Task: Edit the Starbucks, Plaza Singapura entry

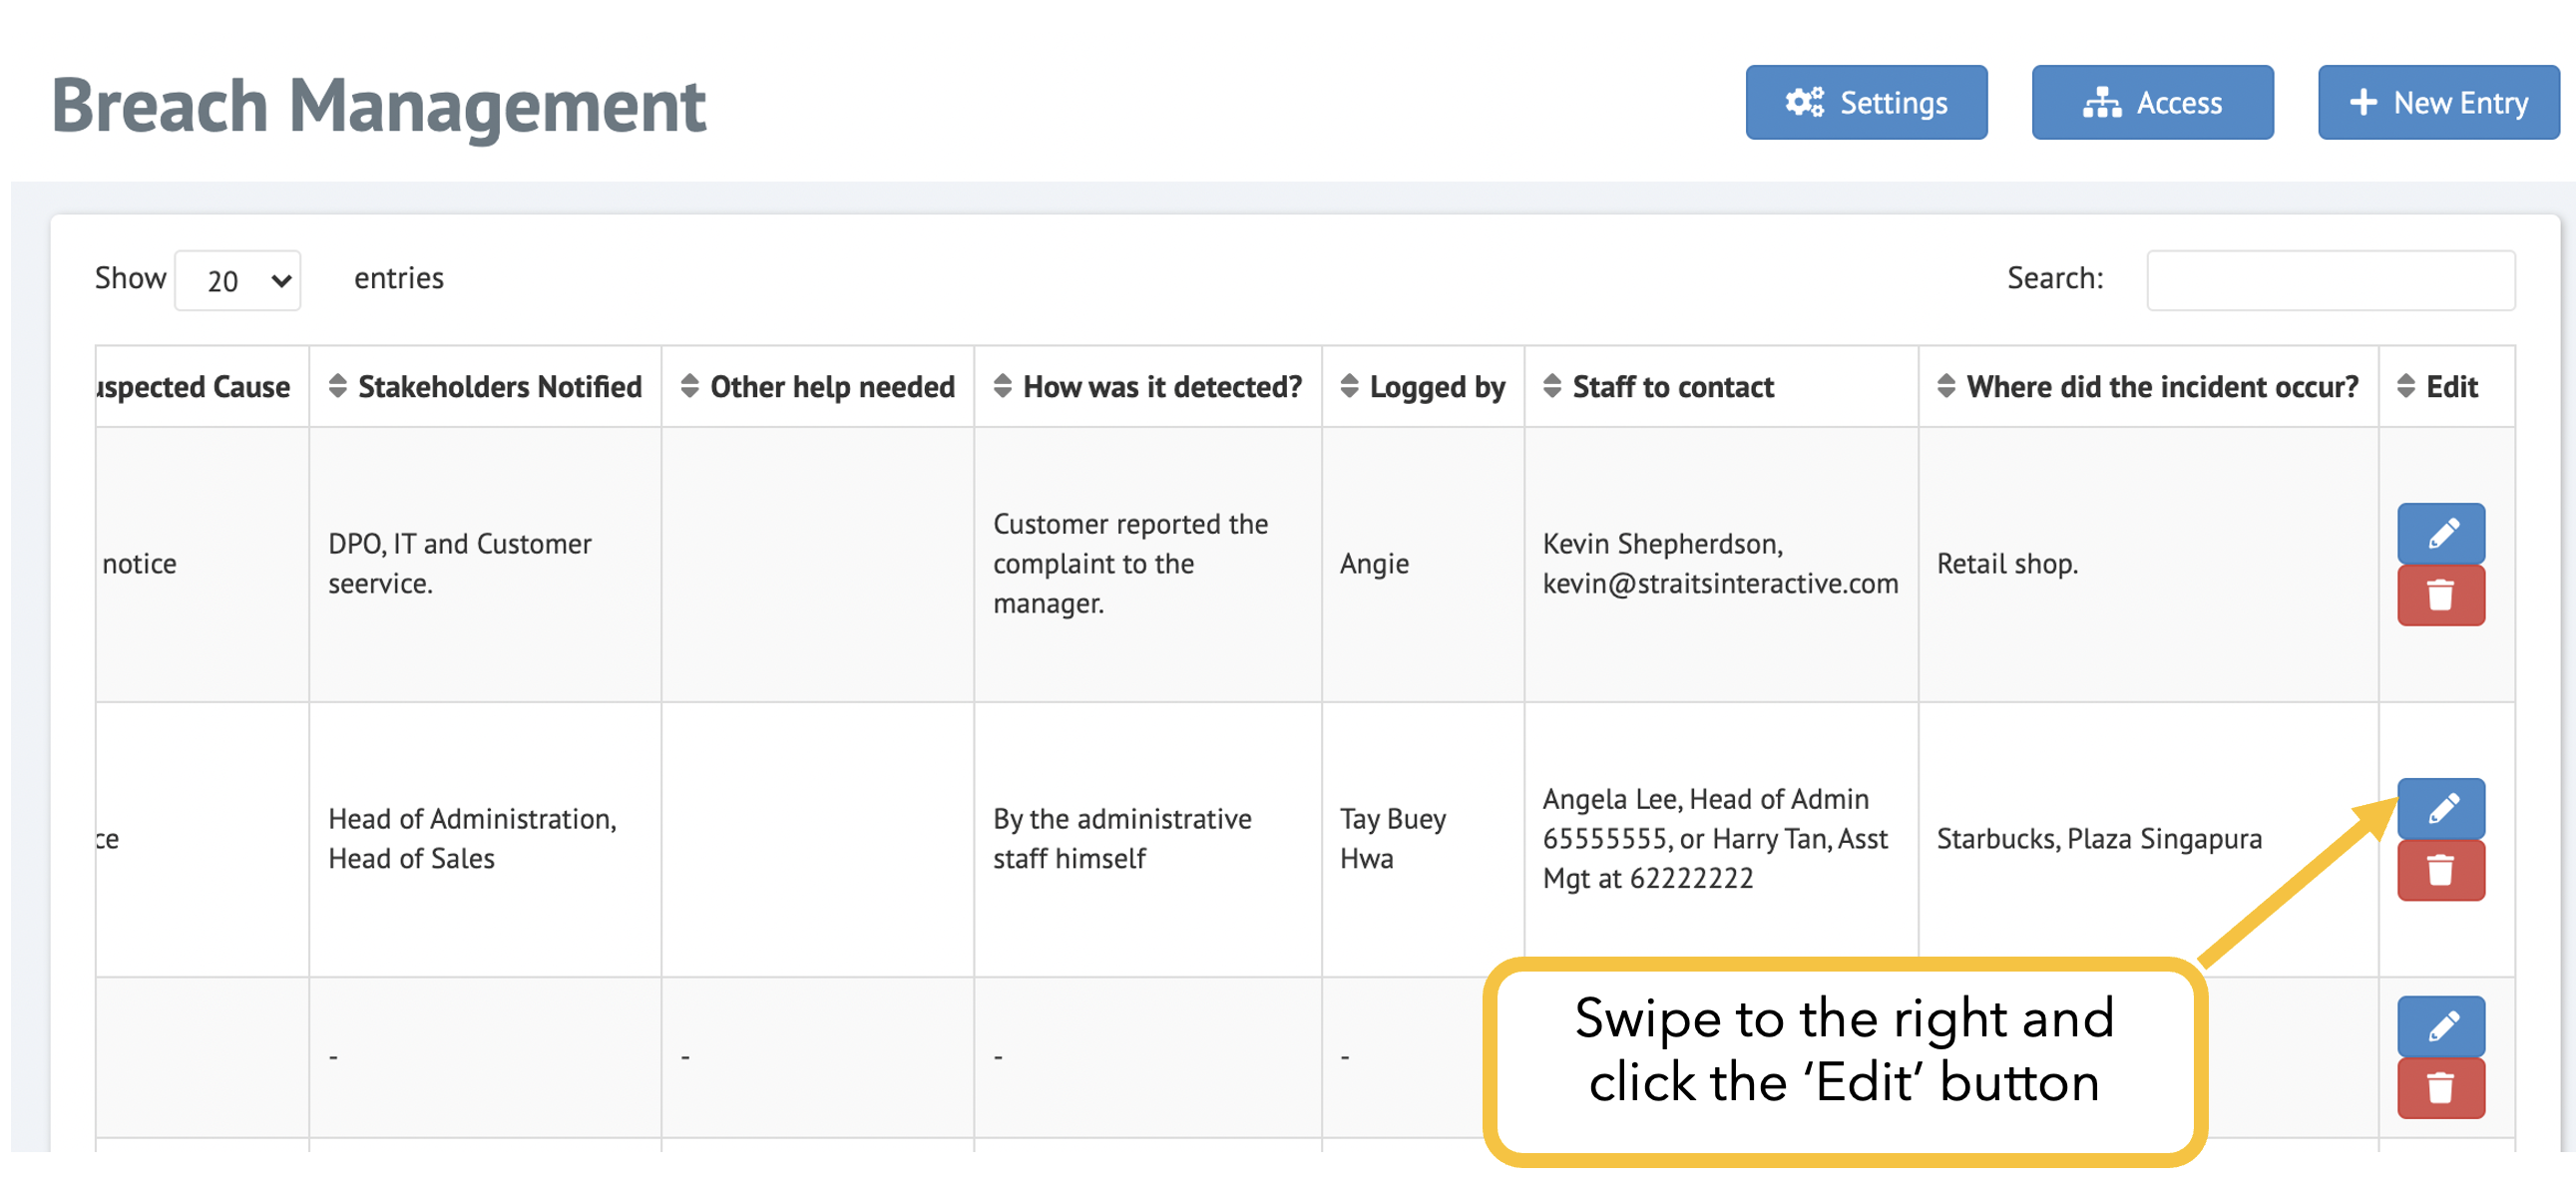Action: (x=2440, y=808)
